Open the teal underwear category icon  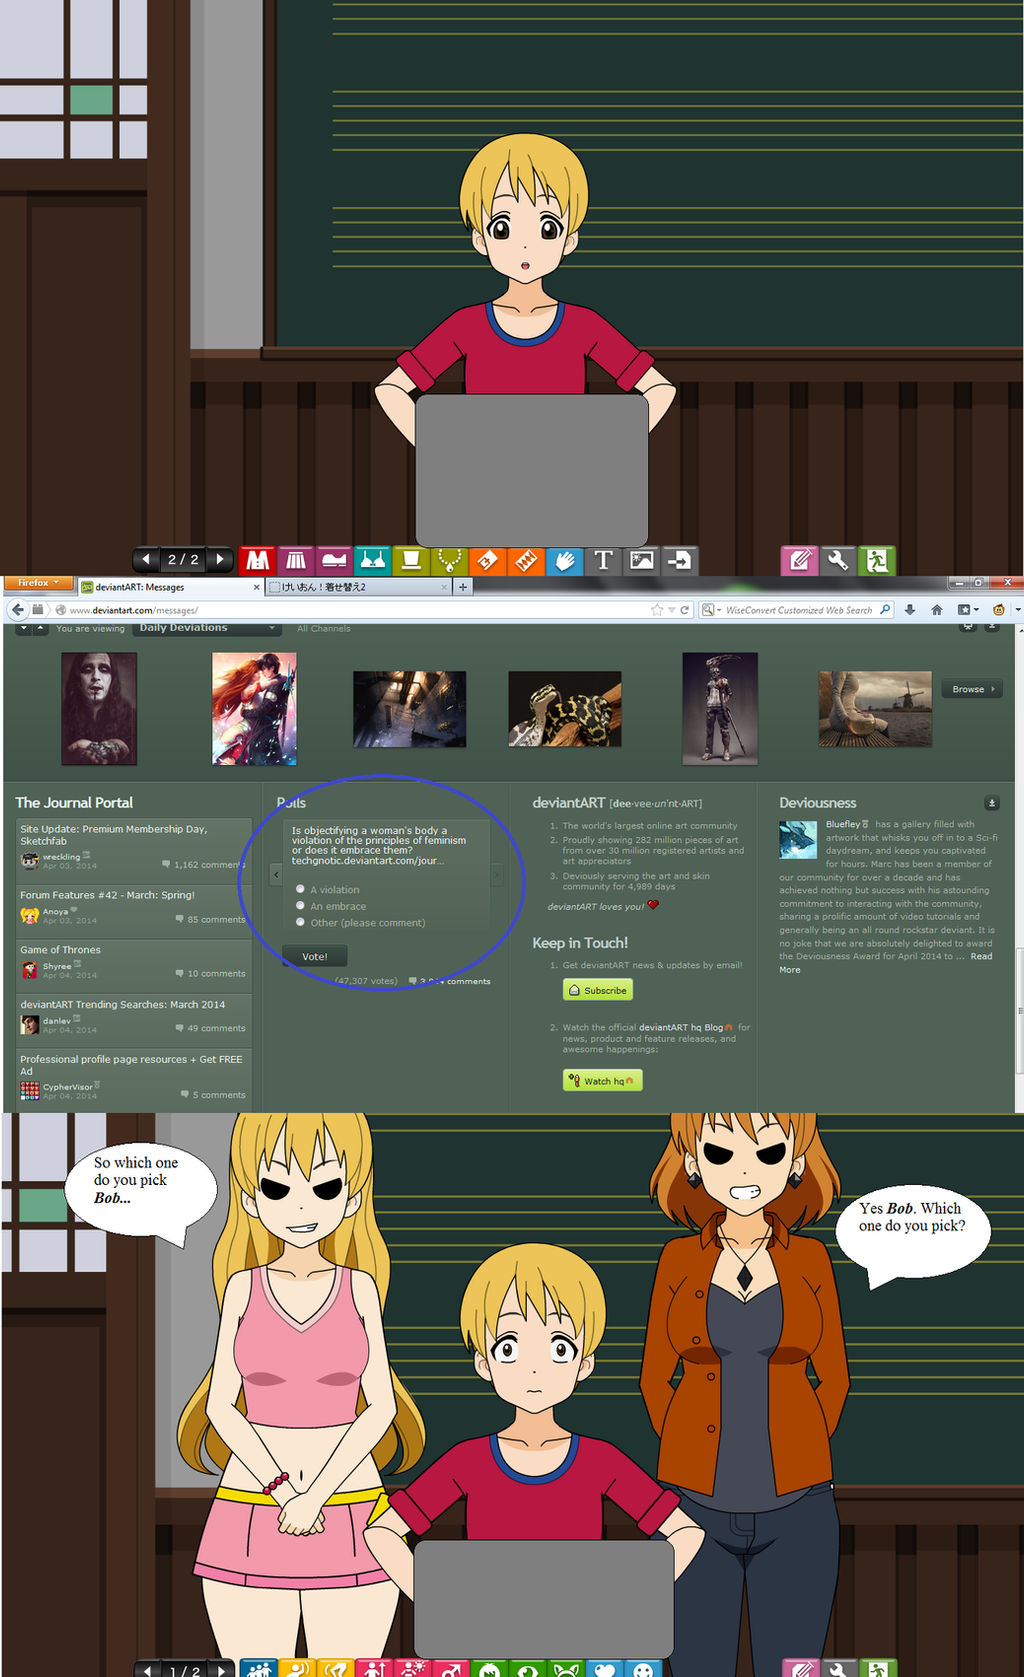[372, 560]
